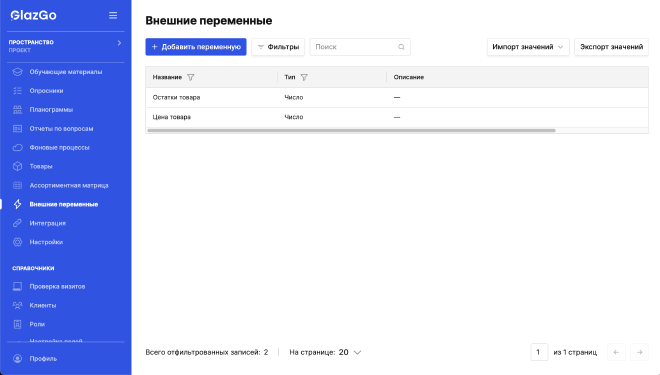The height and width of the screenshot is (375, 660).
Task: Open Роли directory
Action: click(x=37, y=324)
